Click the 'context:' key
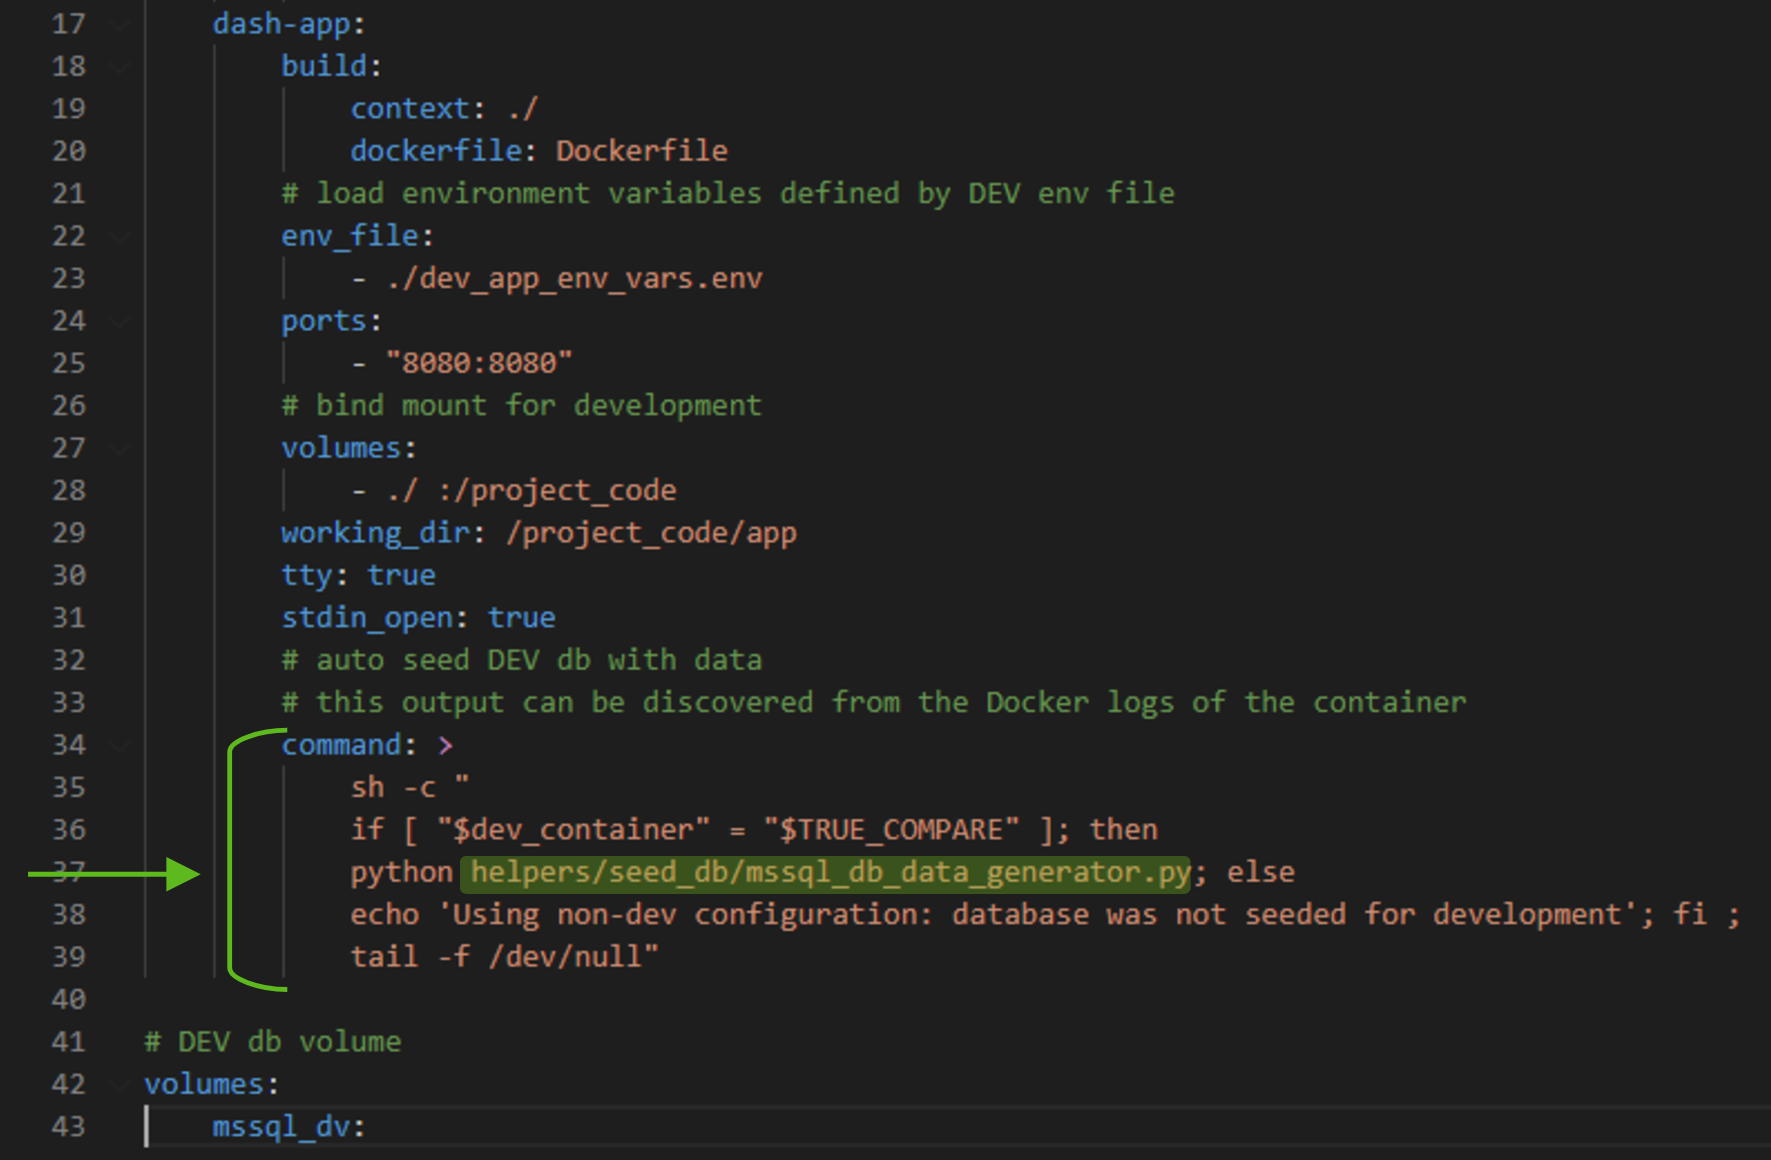Image resolution: width=1771 pixels, height=1160 pixels. click(x=417, y=109)
